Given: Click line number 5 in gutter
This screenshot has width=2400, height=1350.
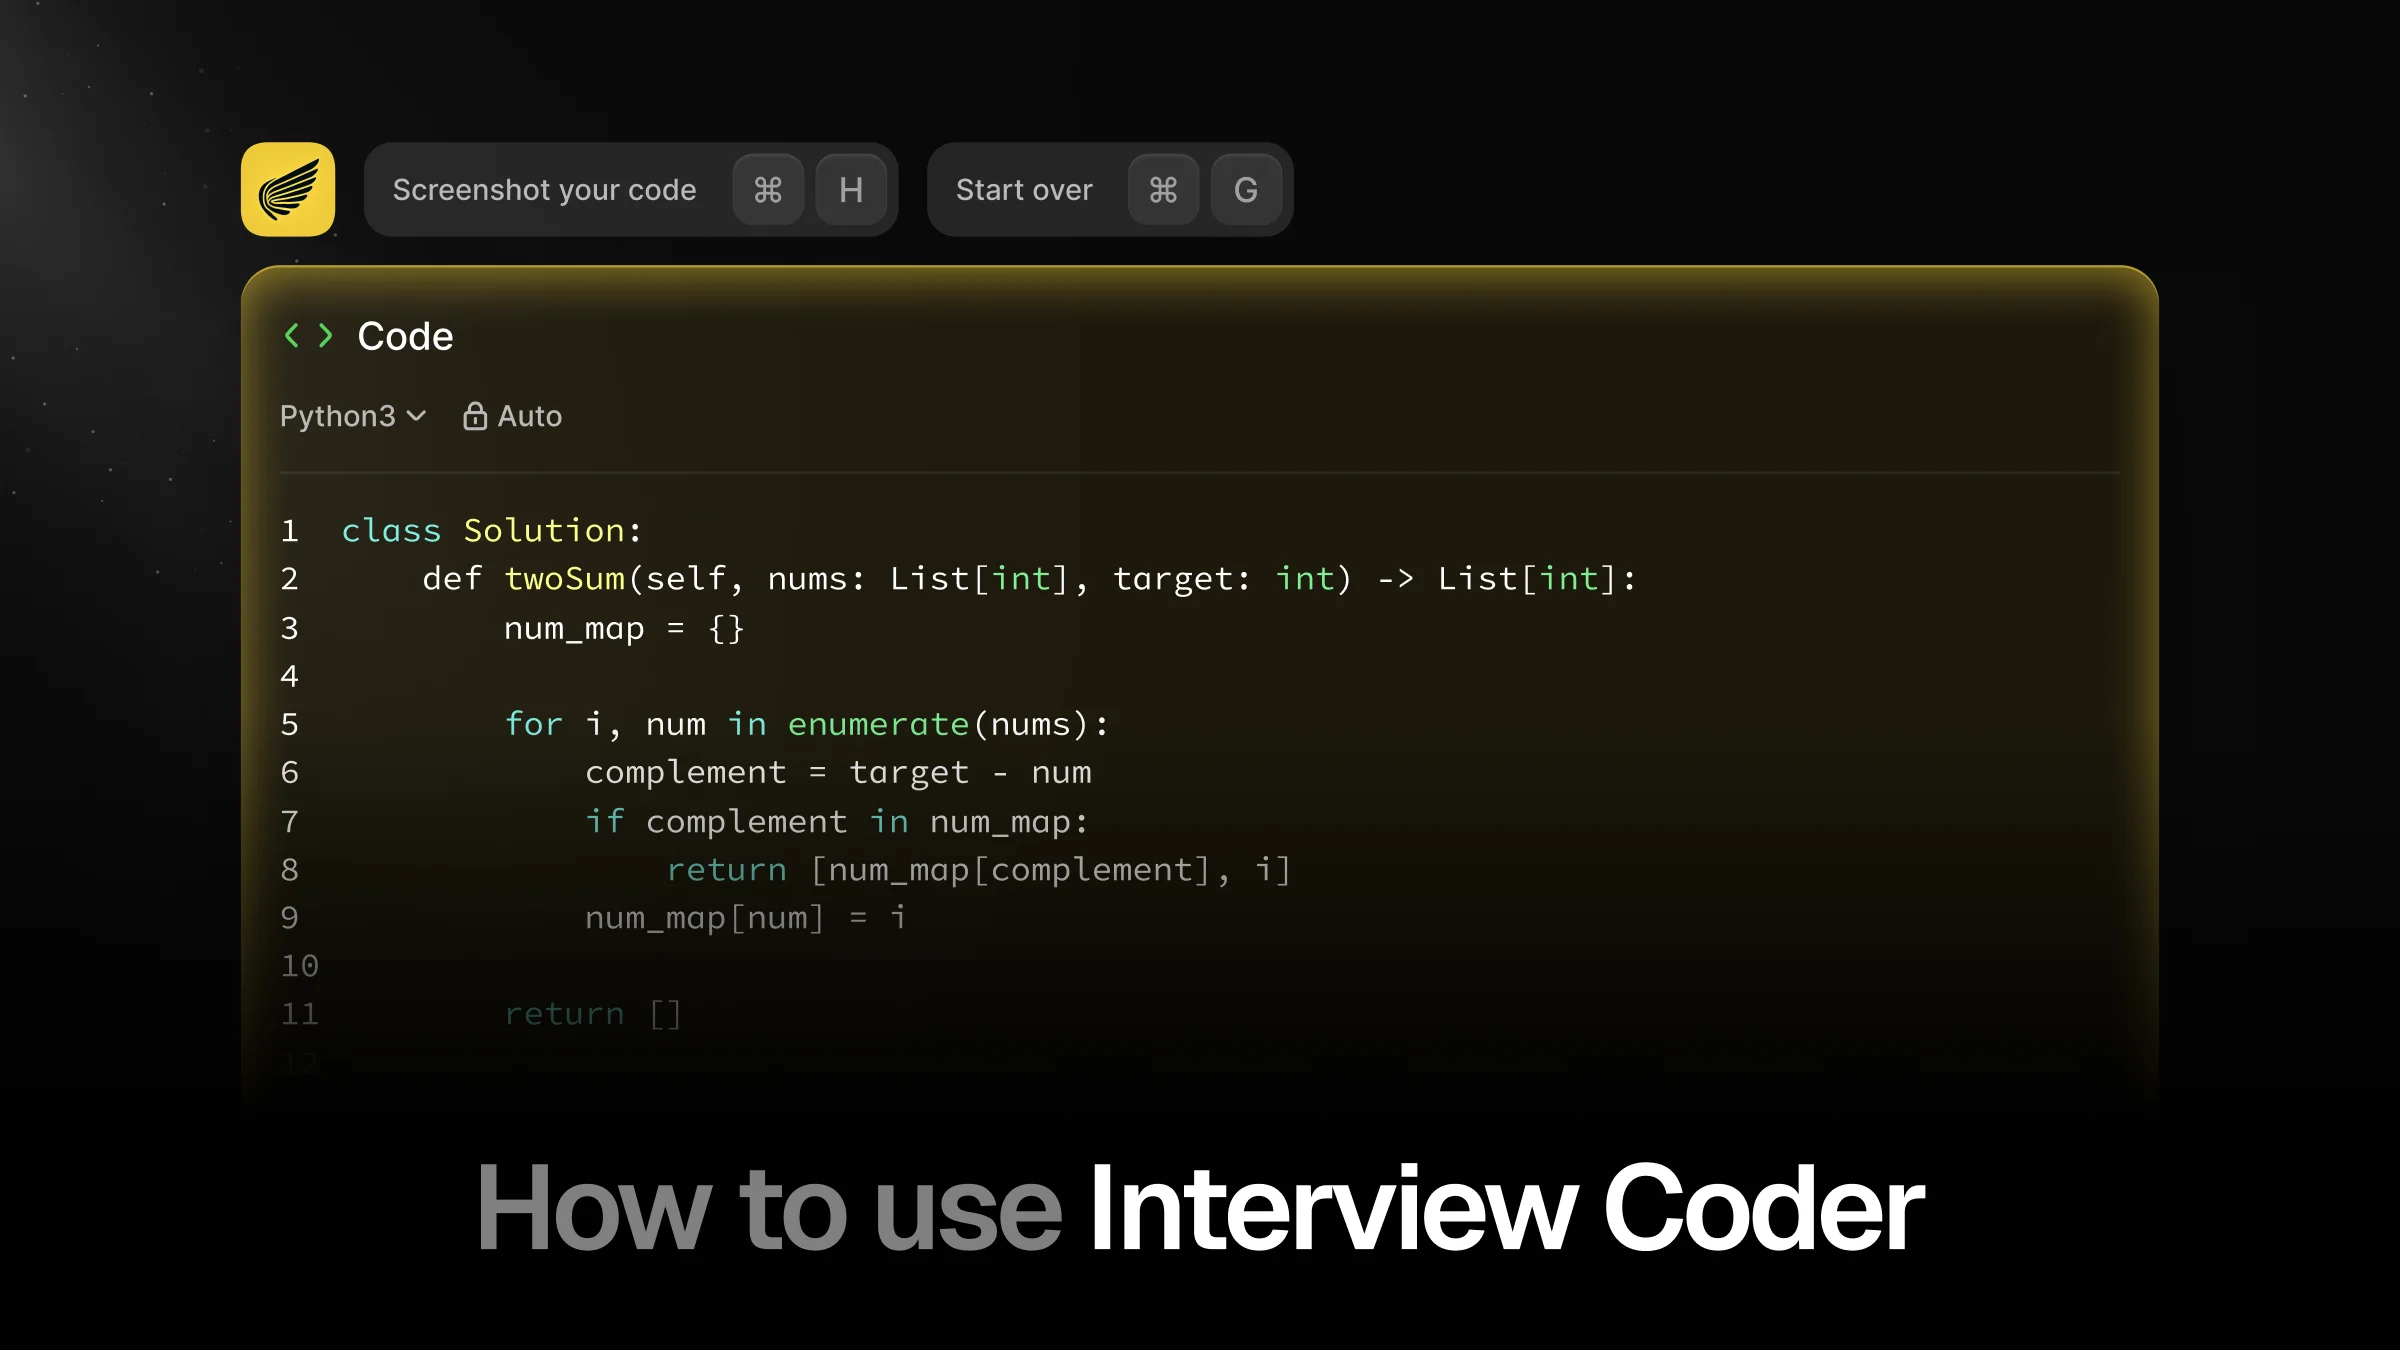Looking at the screenshot, I should [x=289, y=724].
